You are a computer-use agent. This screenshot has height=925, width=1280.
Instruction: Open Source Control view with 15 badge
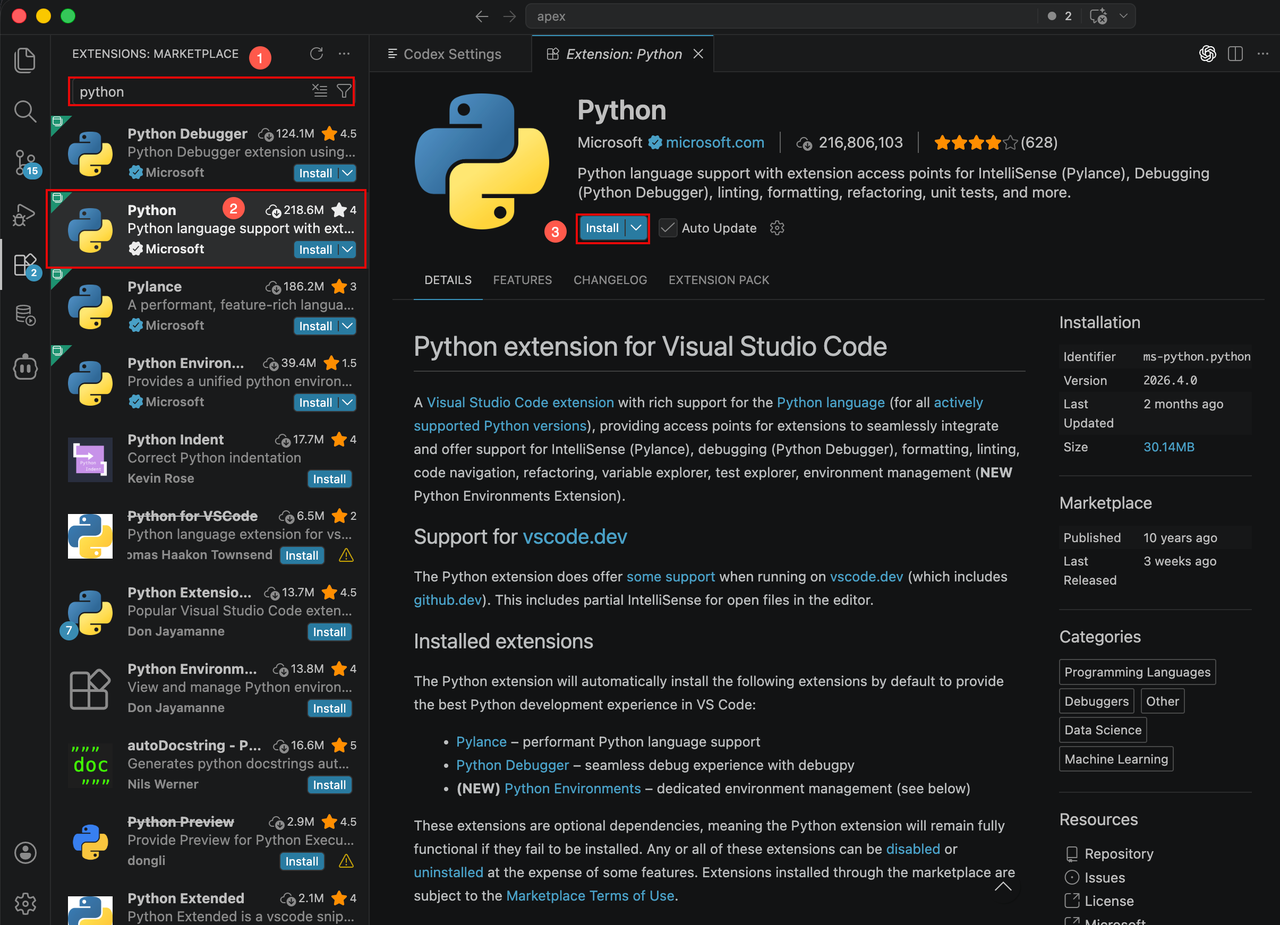25,163
